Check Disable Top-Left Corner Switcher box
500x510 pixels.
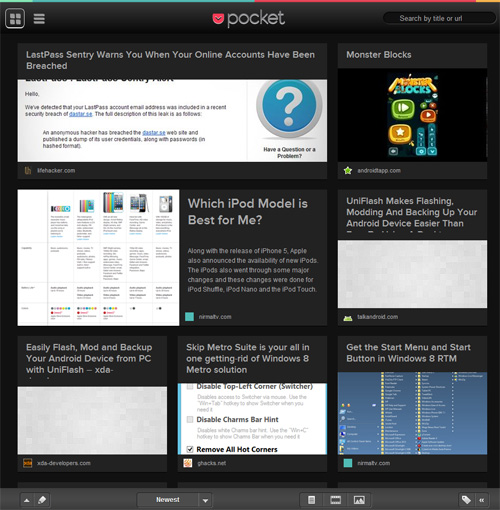[x=190, y=386]
